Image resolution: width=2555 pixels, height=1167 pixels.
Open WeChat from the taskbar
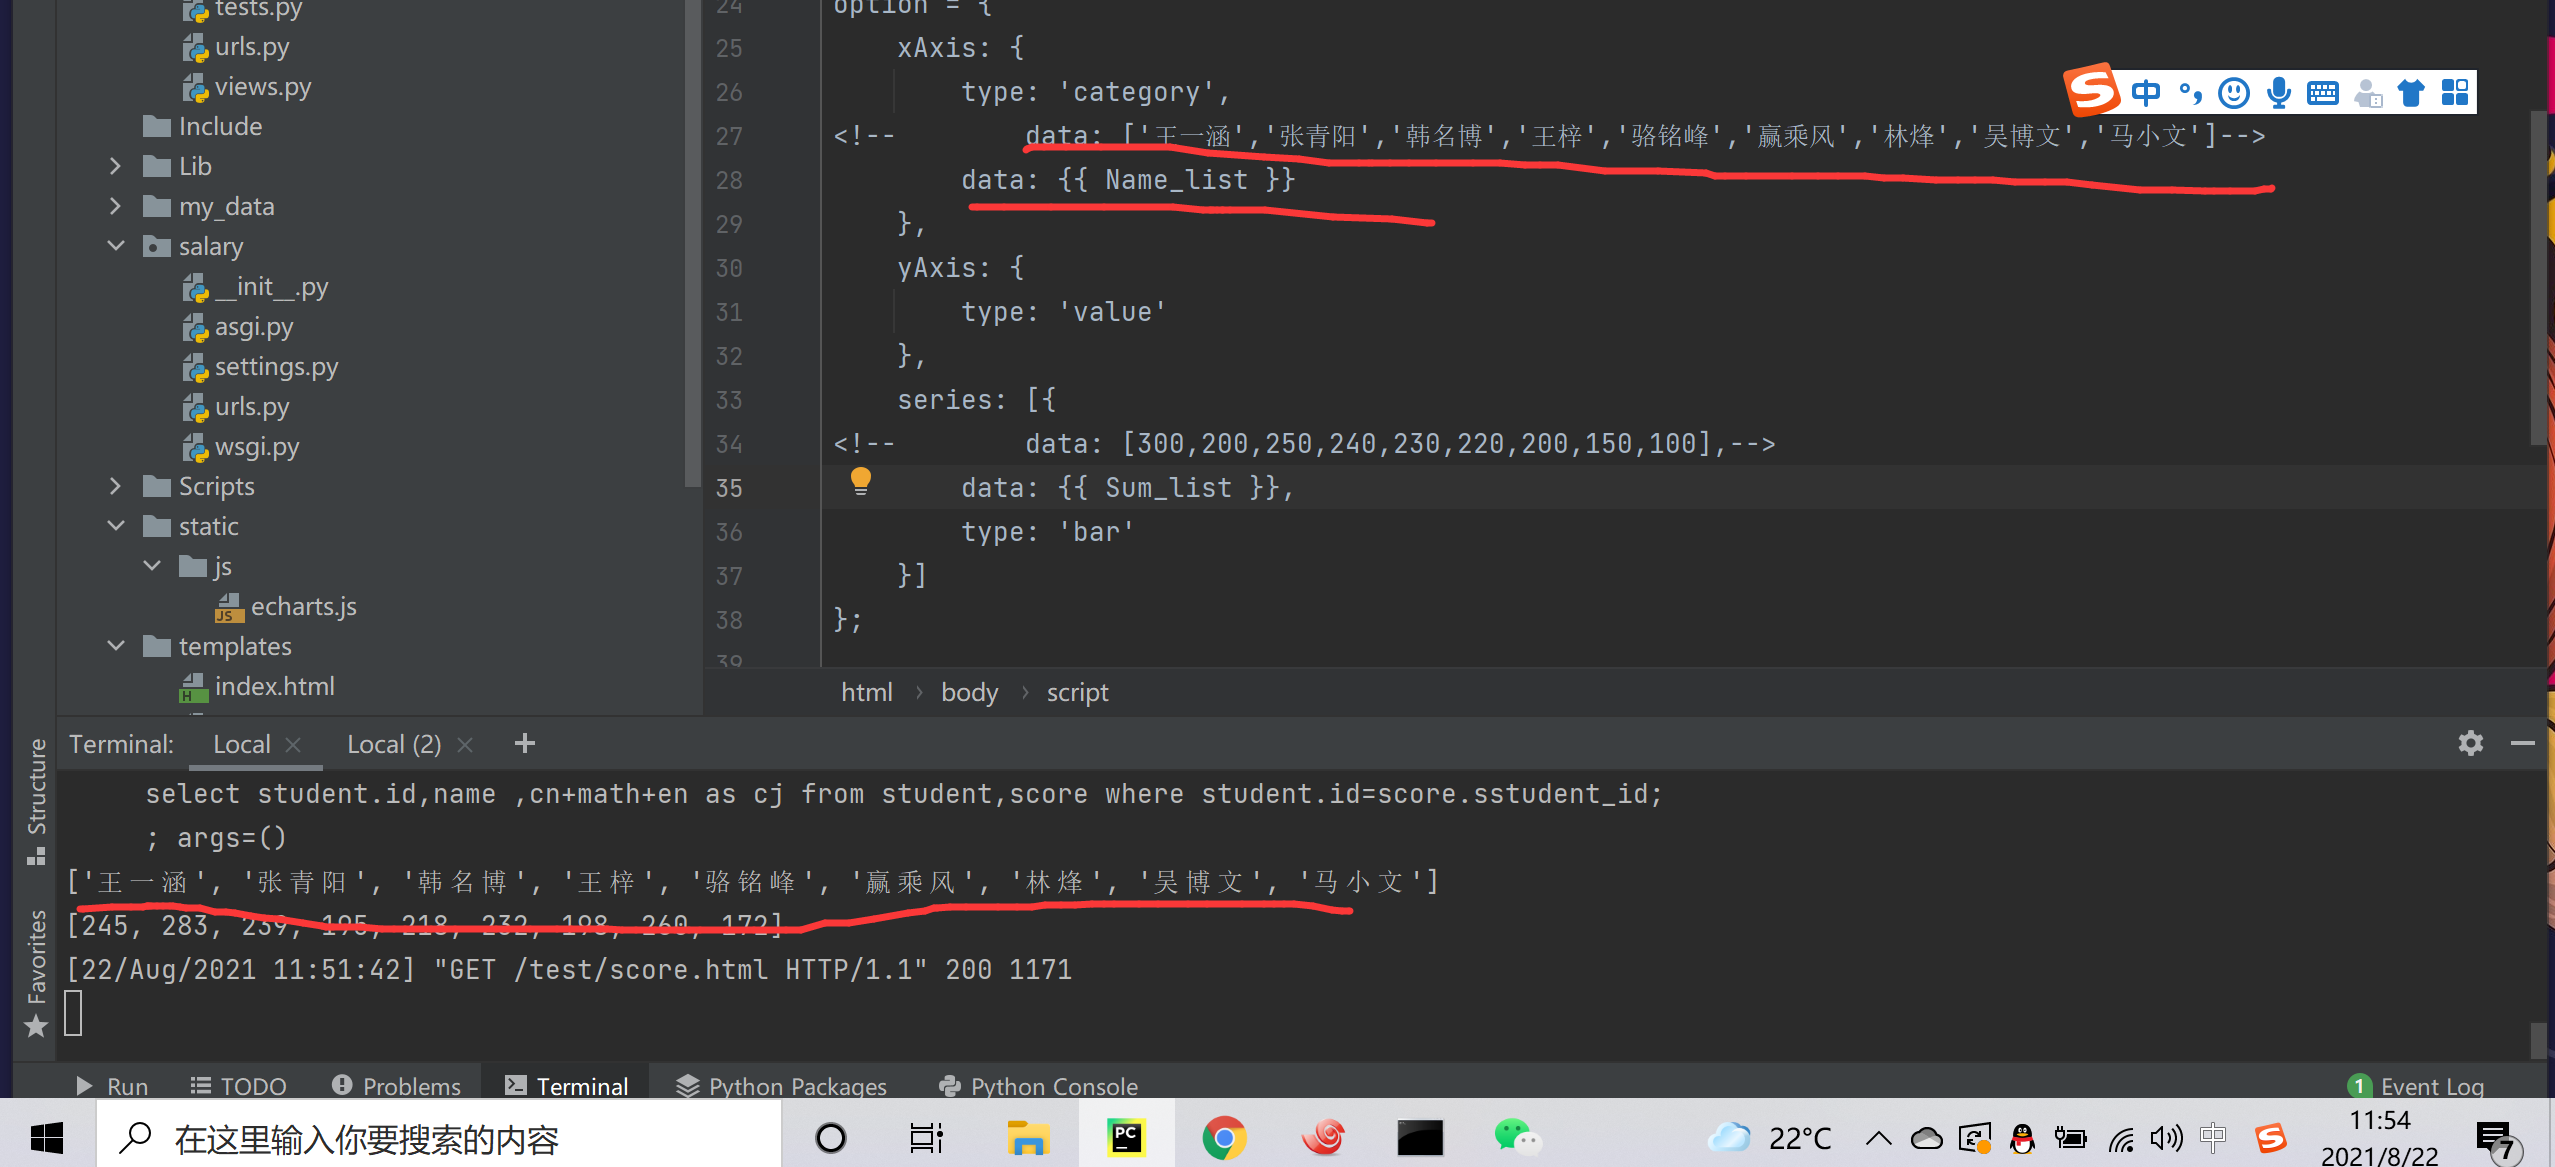click(1516, 1138)
